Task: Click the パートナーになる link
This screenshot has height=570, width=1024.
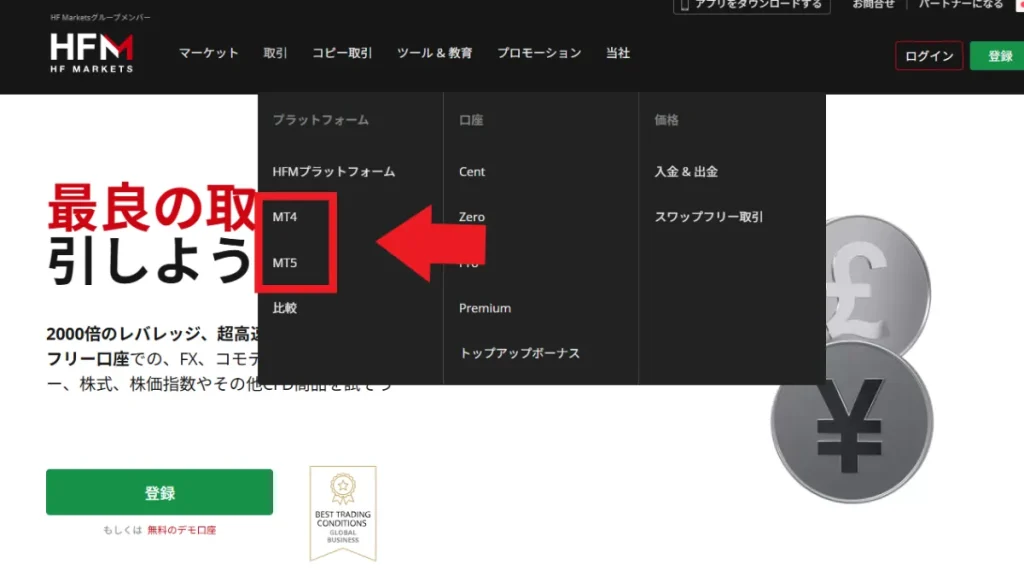Action: [961, 5]
